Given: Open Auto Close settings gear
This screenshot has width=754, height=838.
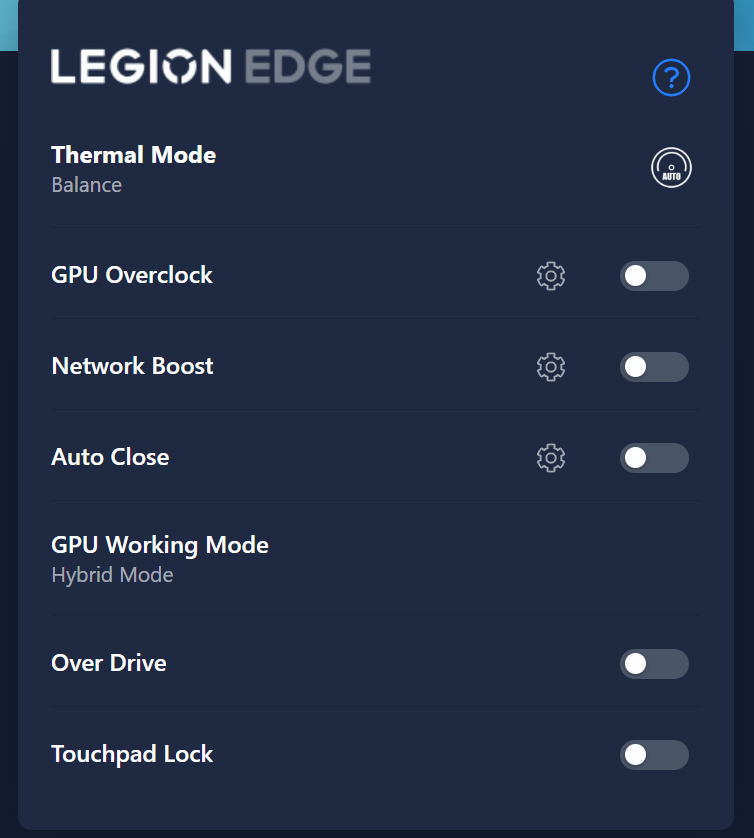Looking at the screenshot, I should point(551,458).
